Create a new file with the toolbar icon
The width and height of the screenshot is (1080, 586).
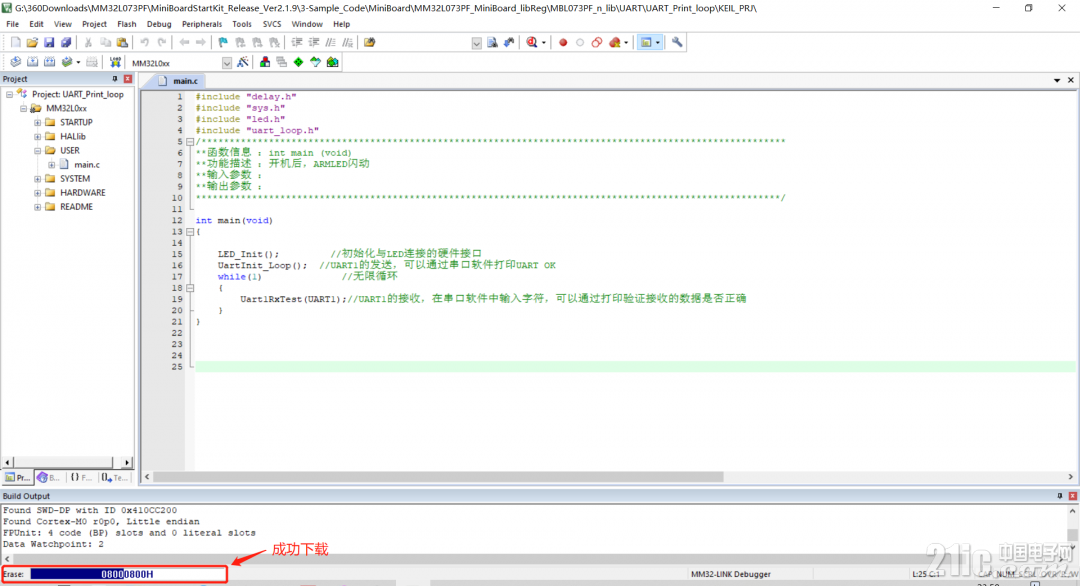click(15, 43)
